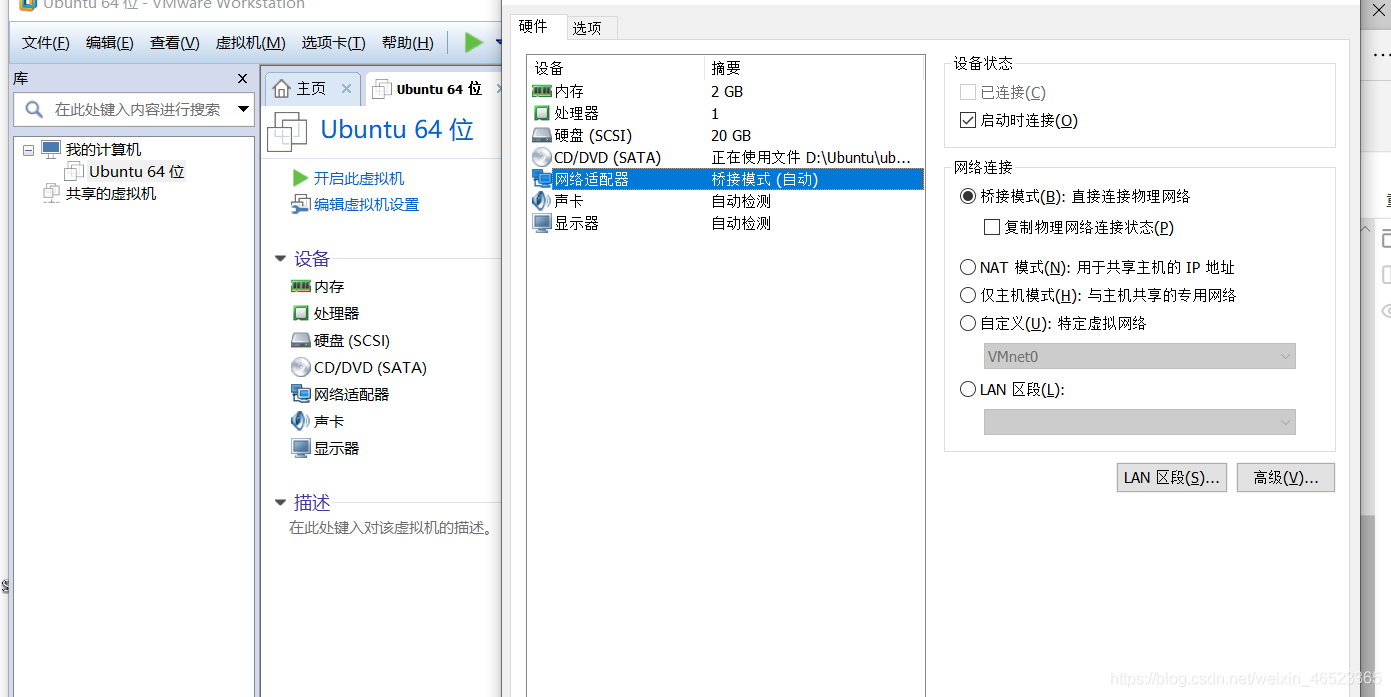The image size is (1391, 697).
Task: Toggle the 启动时连接 checkbox
Action: click(x=967, y=119)
